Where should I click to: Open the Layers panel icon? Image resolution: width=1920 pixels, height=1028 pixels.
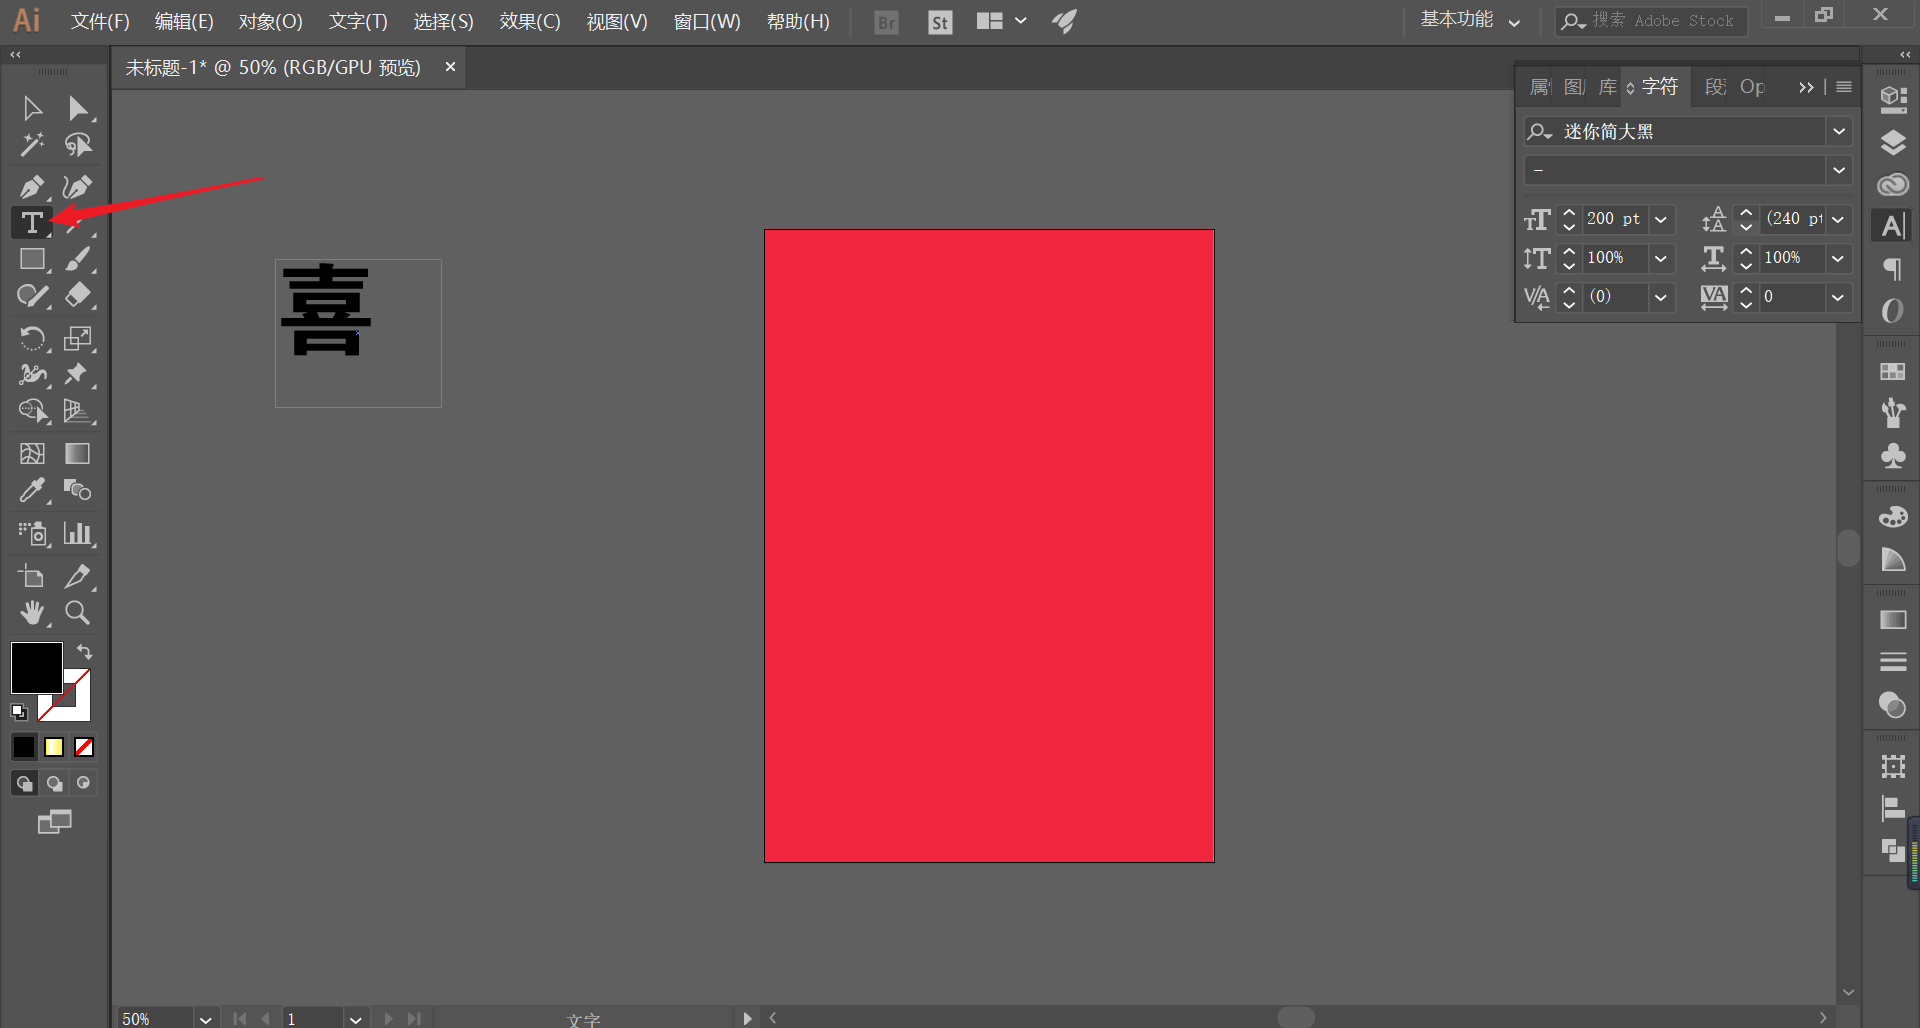pos(1892,143)
